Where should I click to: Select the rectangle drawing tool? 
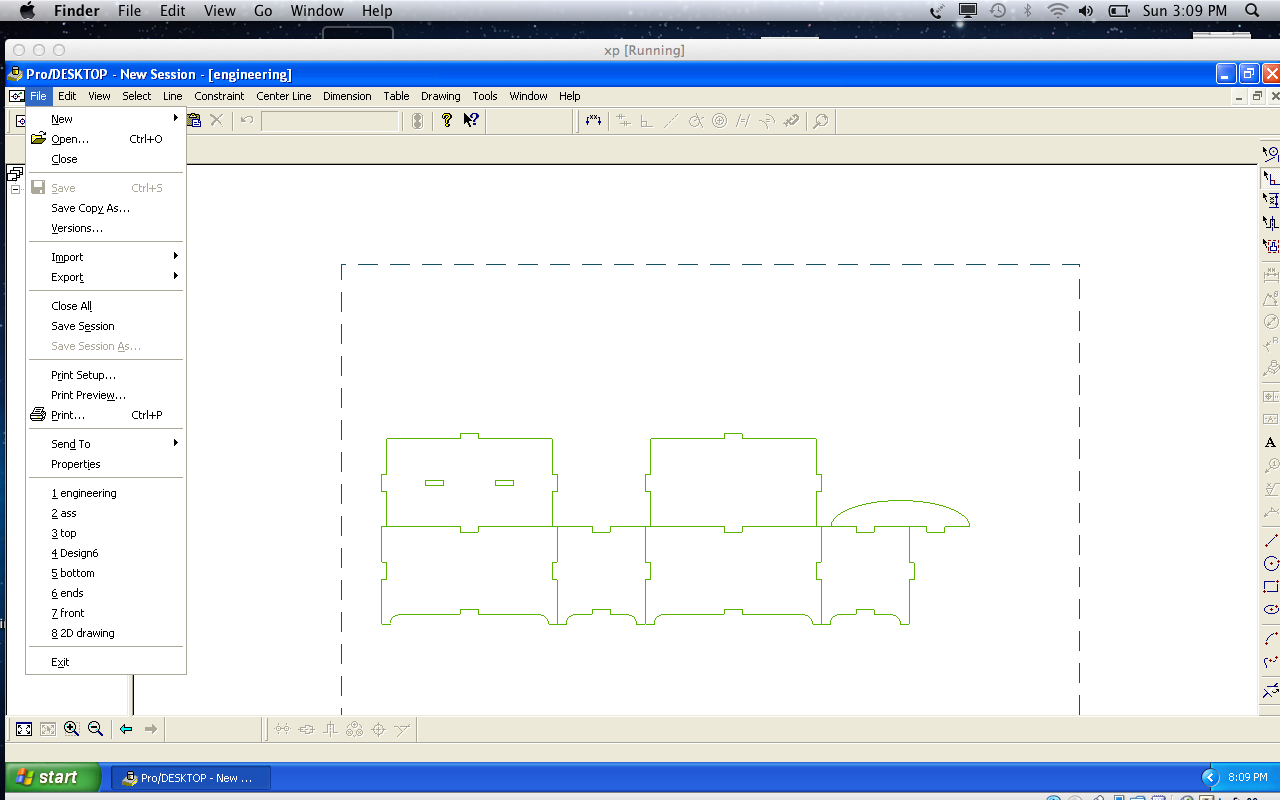click(x=1270, y=587)
